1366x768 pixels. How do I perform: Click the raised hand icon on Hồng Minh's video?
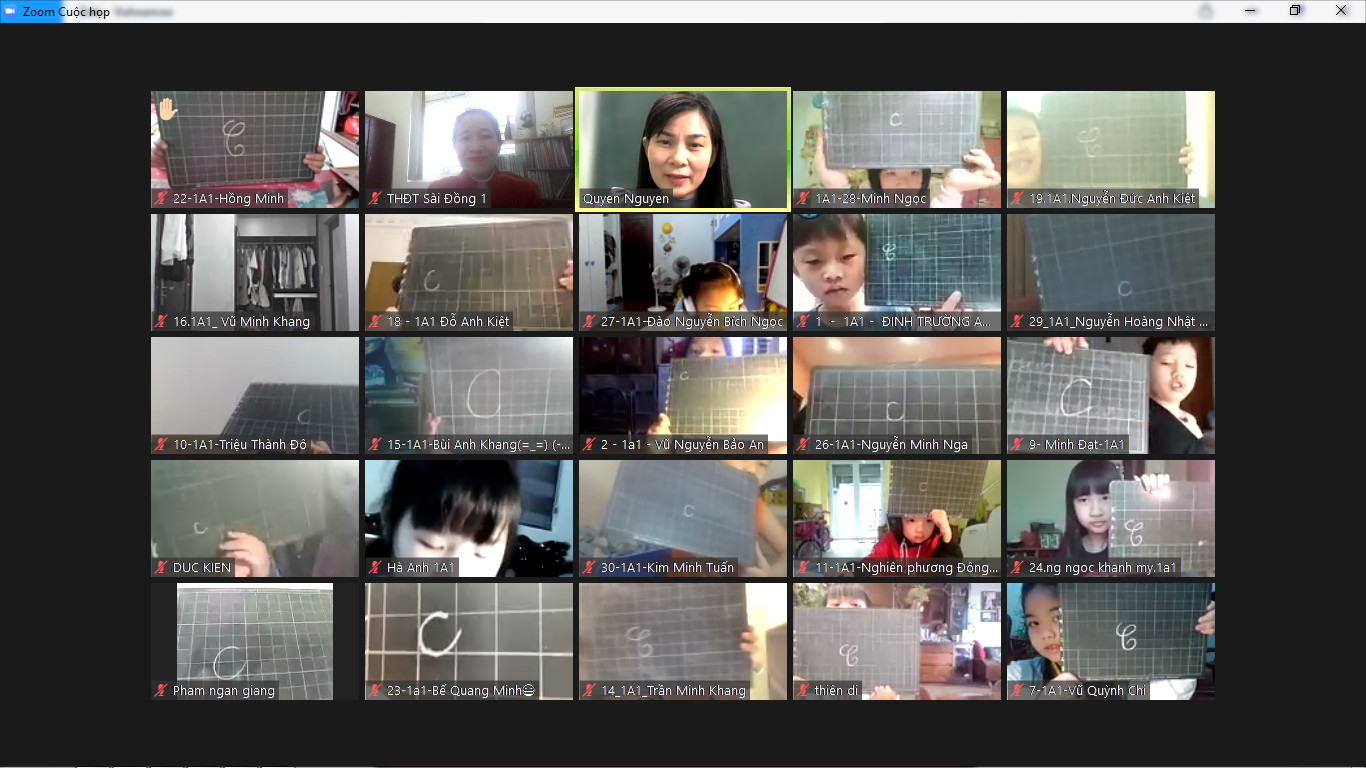click(166, 108)
